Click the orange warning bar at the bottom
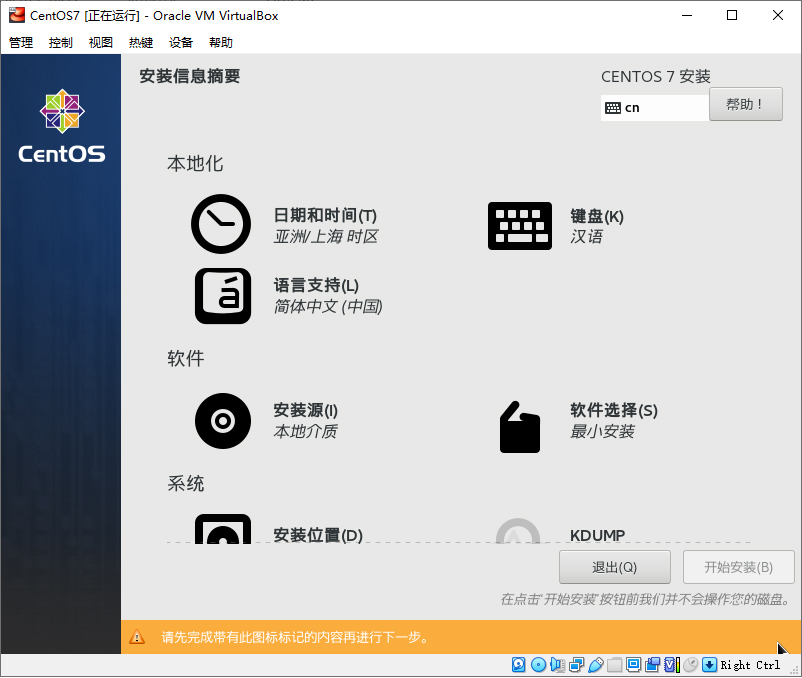This screenshot has height=678, width=802. tap(400, 637)
